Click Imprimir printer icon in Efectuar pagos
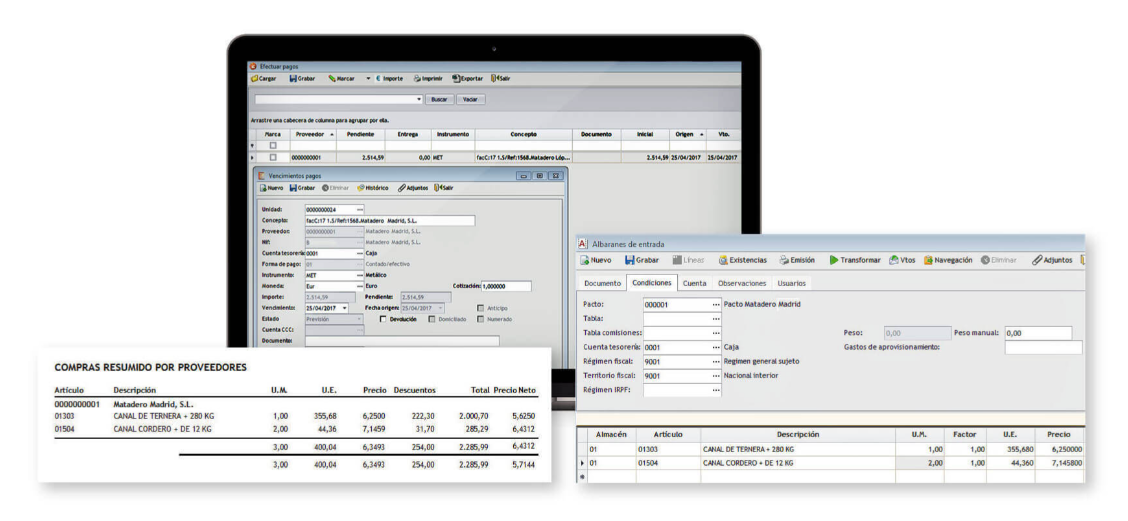Screen dimensions: 1128x521 417,78
